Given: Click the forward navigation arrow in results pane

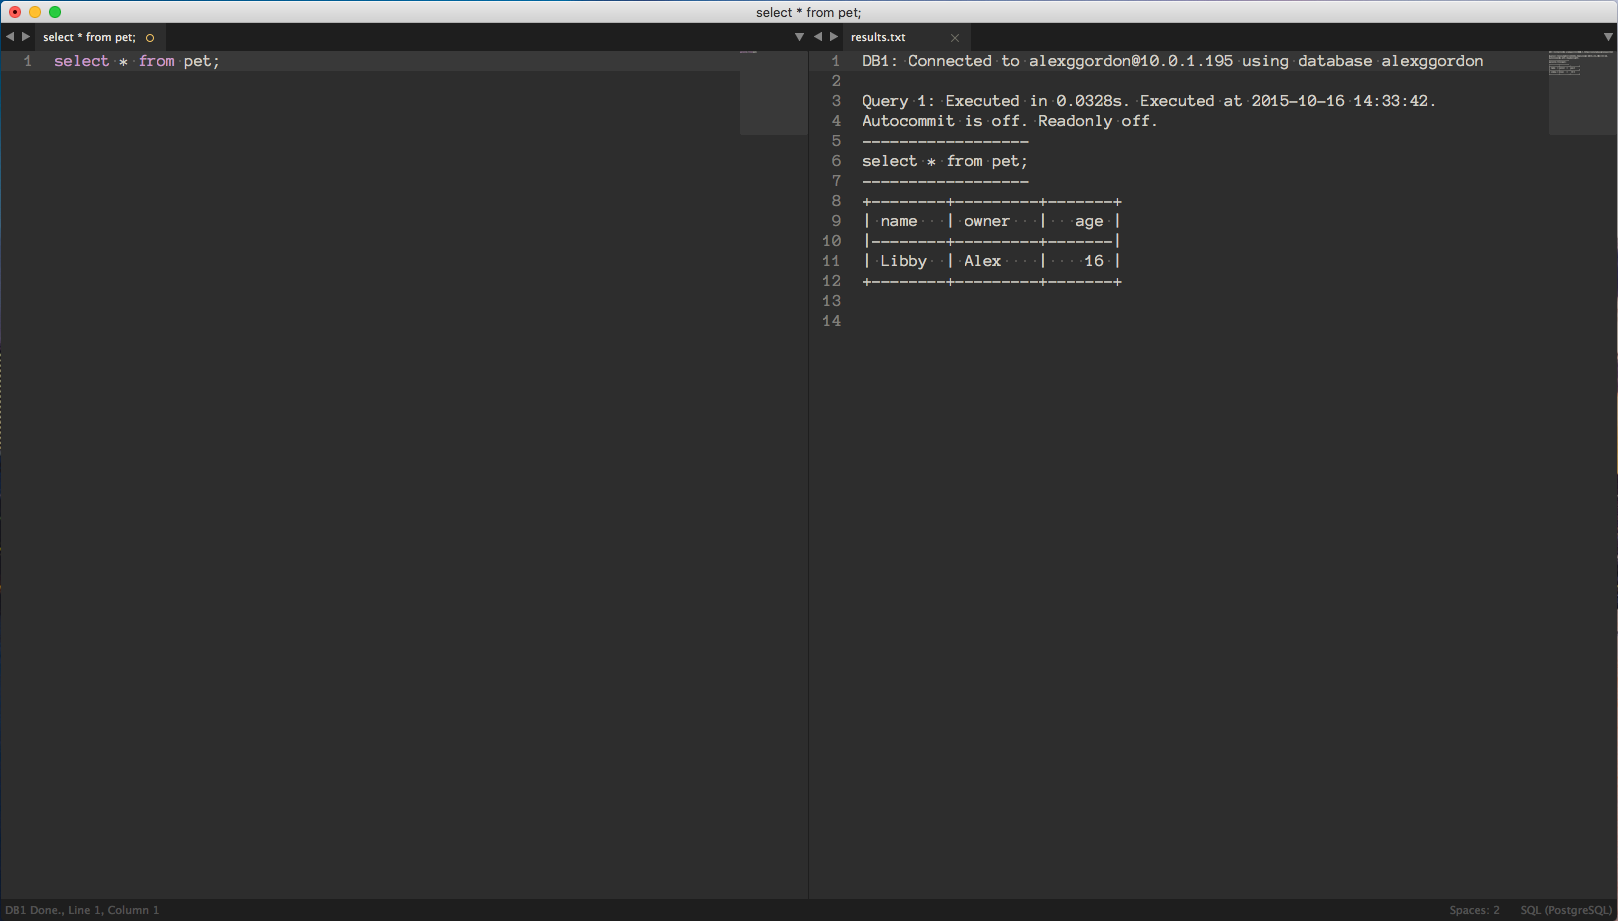Looking at the screenshot, I should point(834,36).
